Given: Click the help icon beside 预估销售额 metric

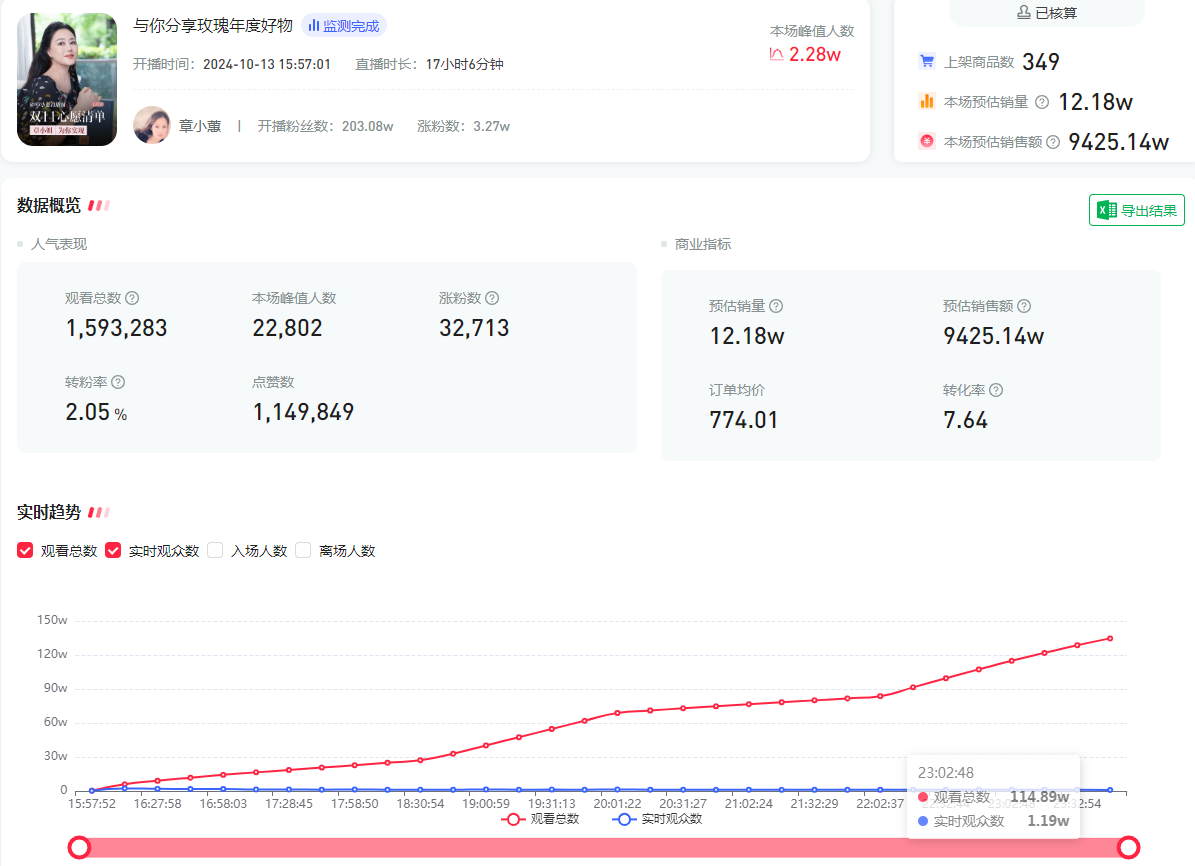Looking at the screenshot, I should [x=1024, y=306].
